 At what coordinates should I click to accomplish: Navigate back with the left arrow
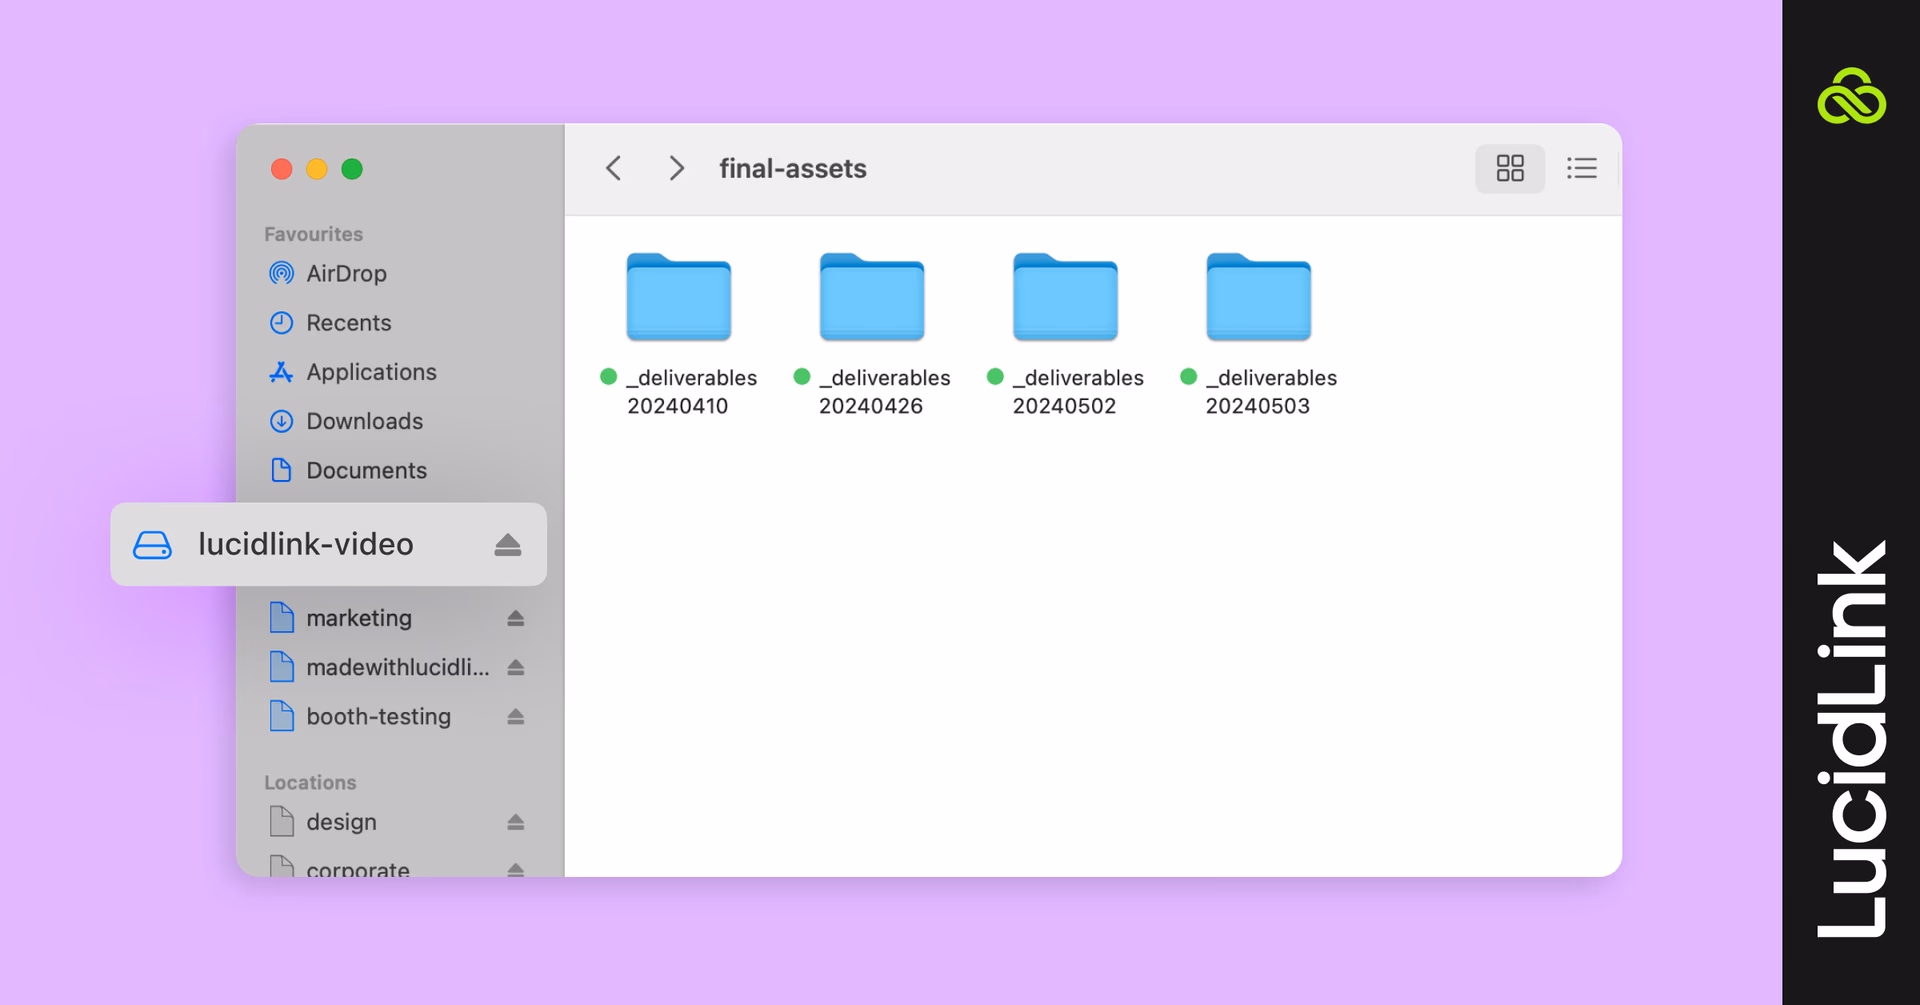(613, 168)
